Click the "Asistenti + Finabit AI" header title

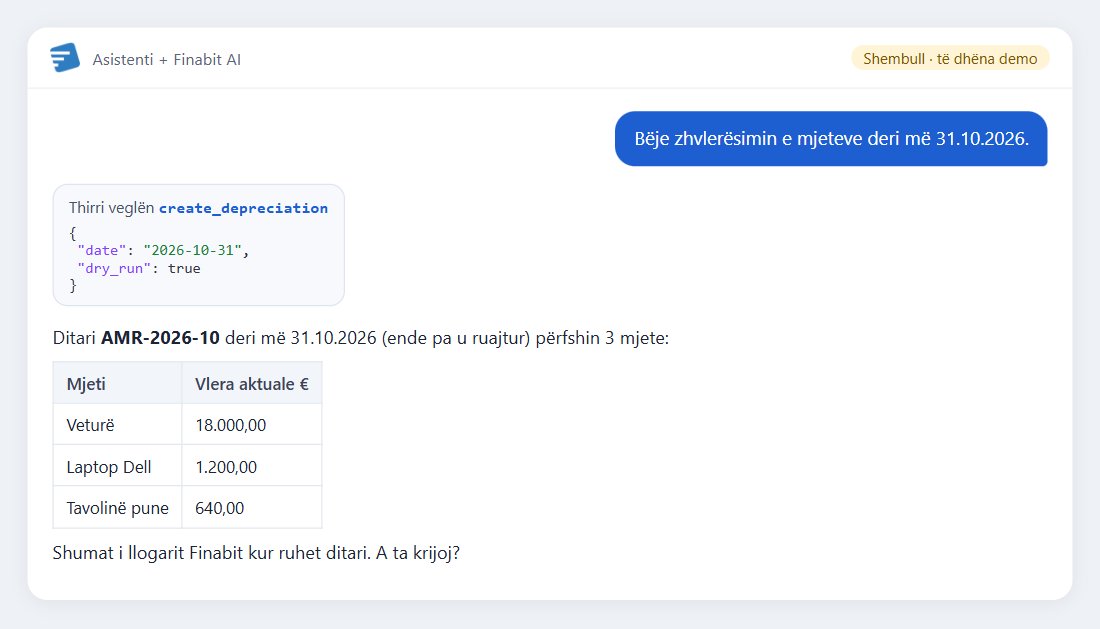coord(166,60)
